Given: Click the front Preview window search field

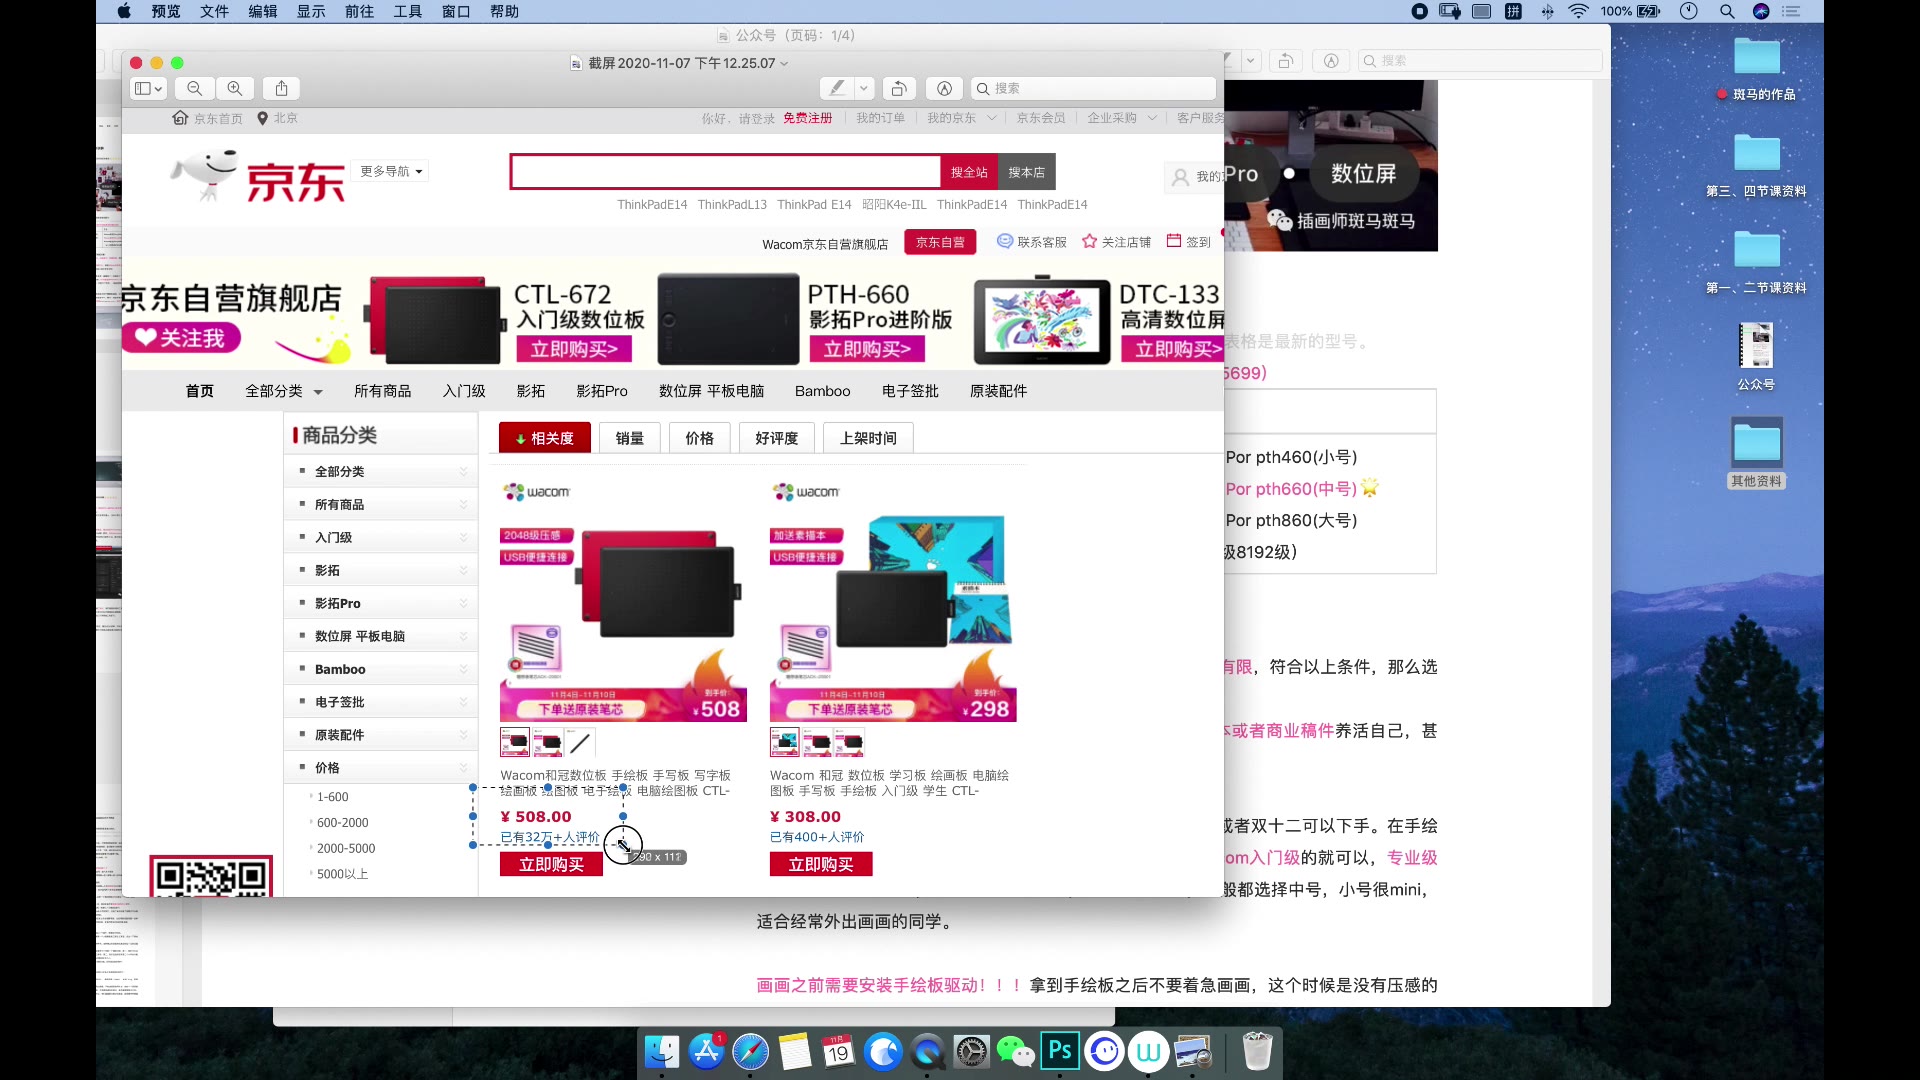Looking at the screenshot, I should [x=1093, y=88].
